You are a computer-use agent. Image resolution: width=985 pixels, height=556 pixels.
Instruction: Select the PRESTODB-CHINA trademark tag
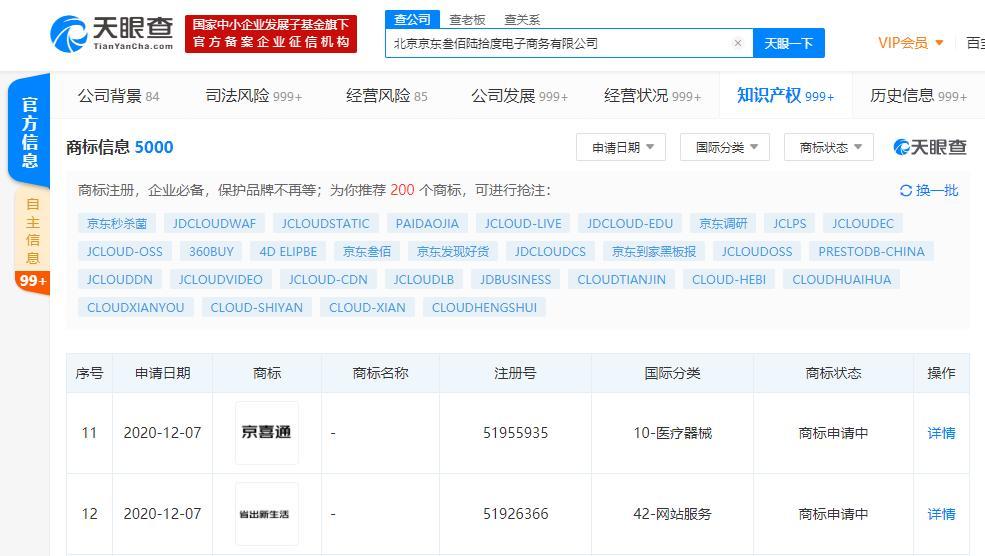(x=871, y=251)
